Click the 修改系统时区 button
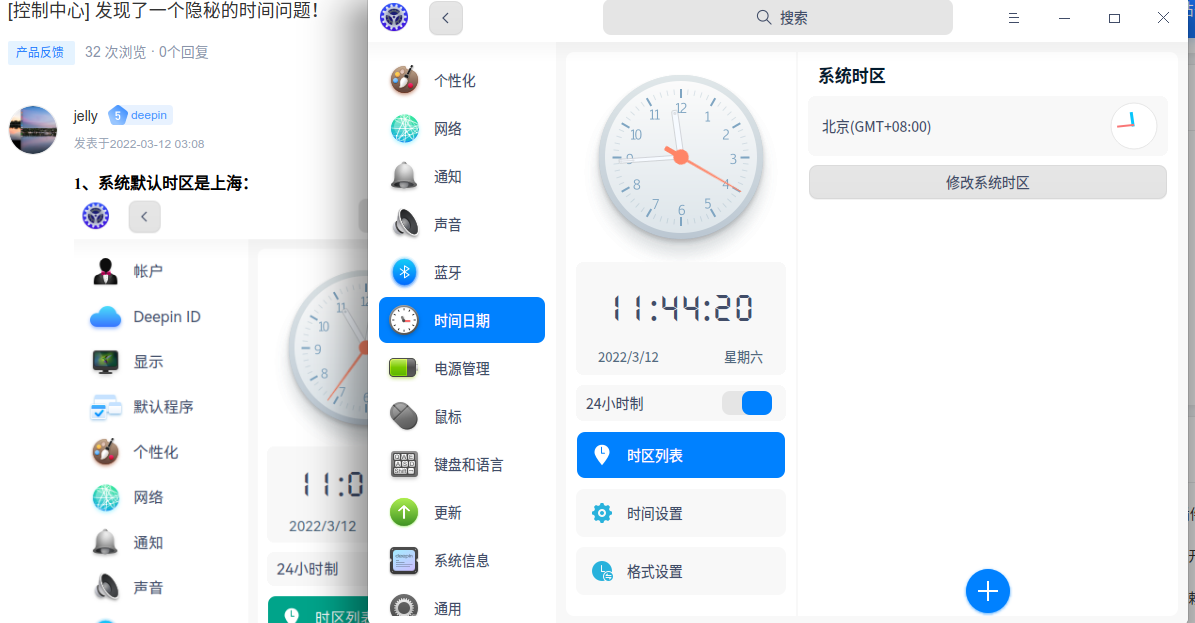 click(987, 182)
